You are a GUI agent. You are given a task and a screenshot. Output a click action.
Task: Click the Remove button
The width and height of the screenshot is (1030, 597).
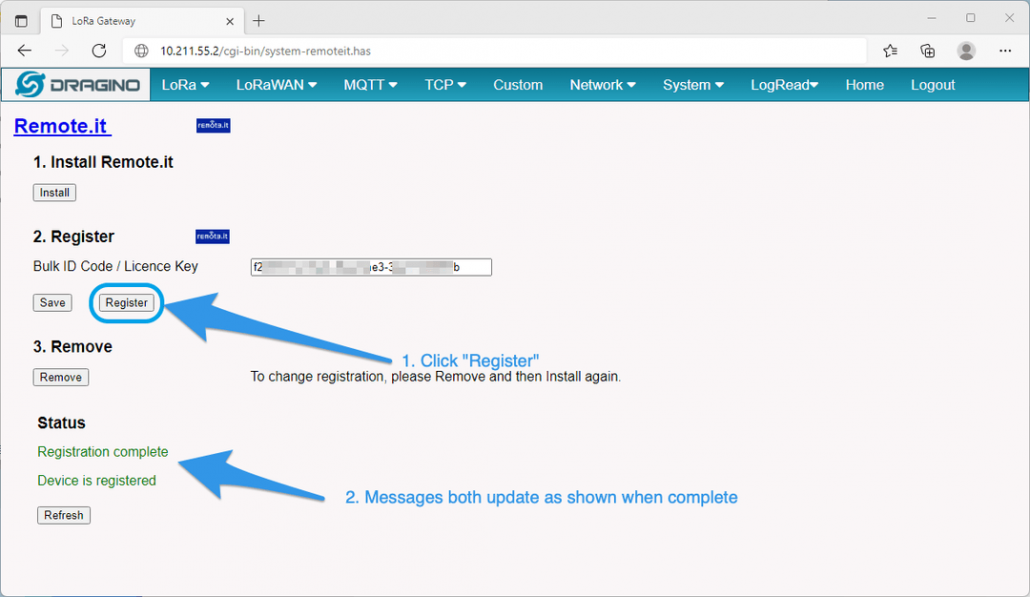[60, 377]
